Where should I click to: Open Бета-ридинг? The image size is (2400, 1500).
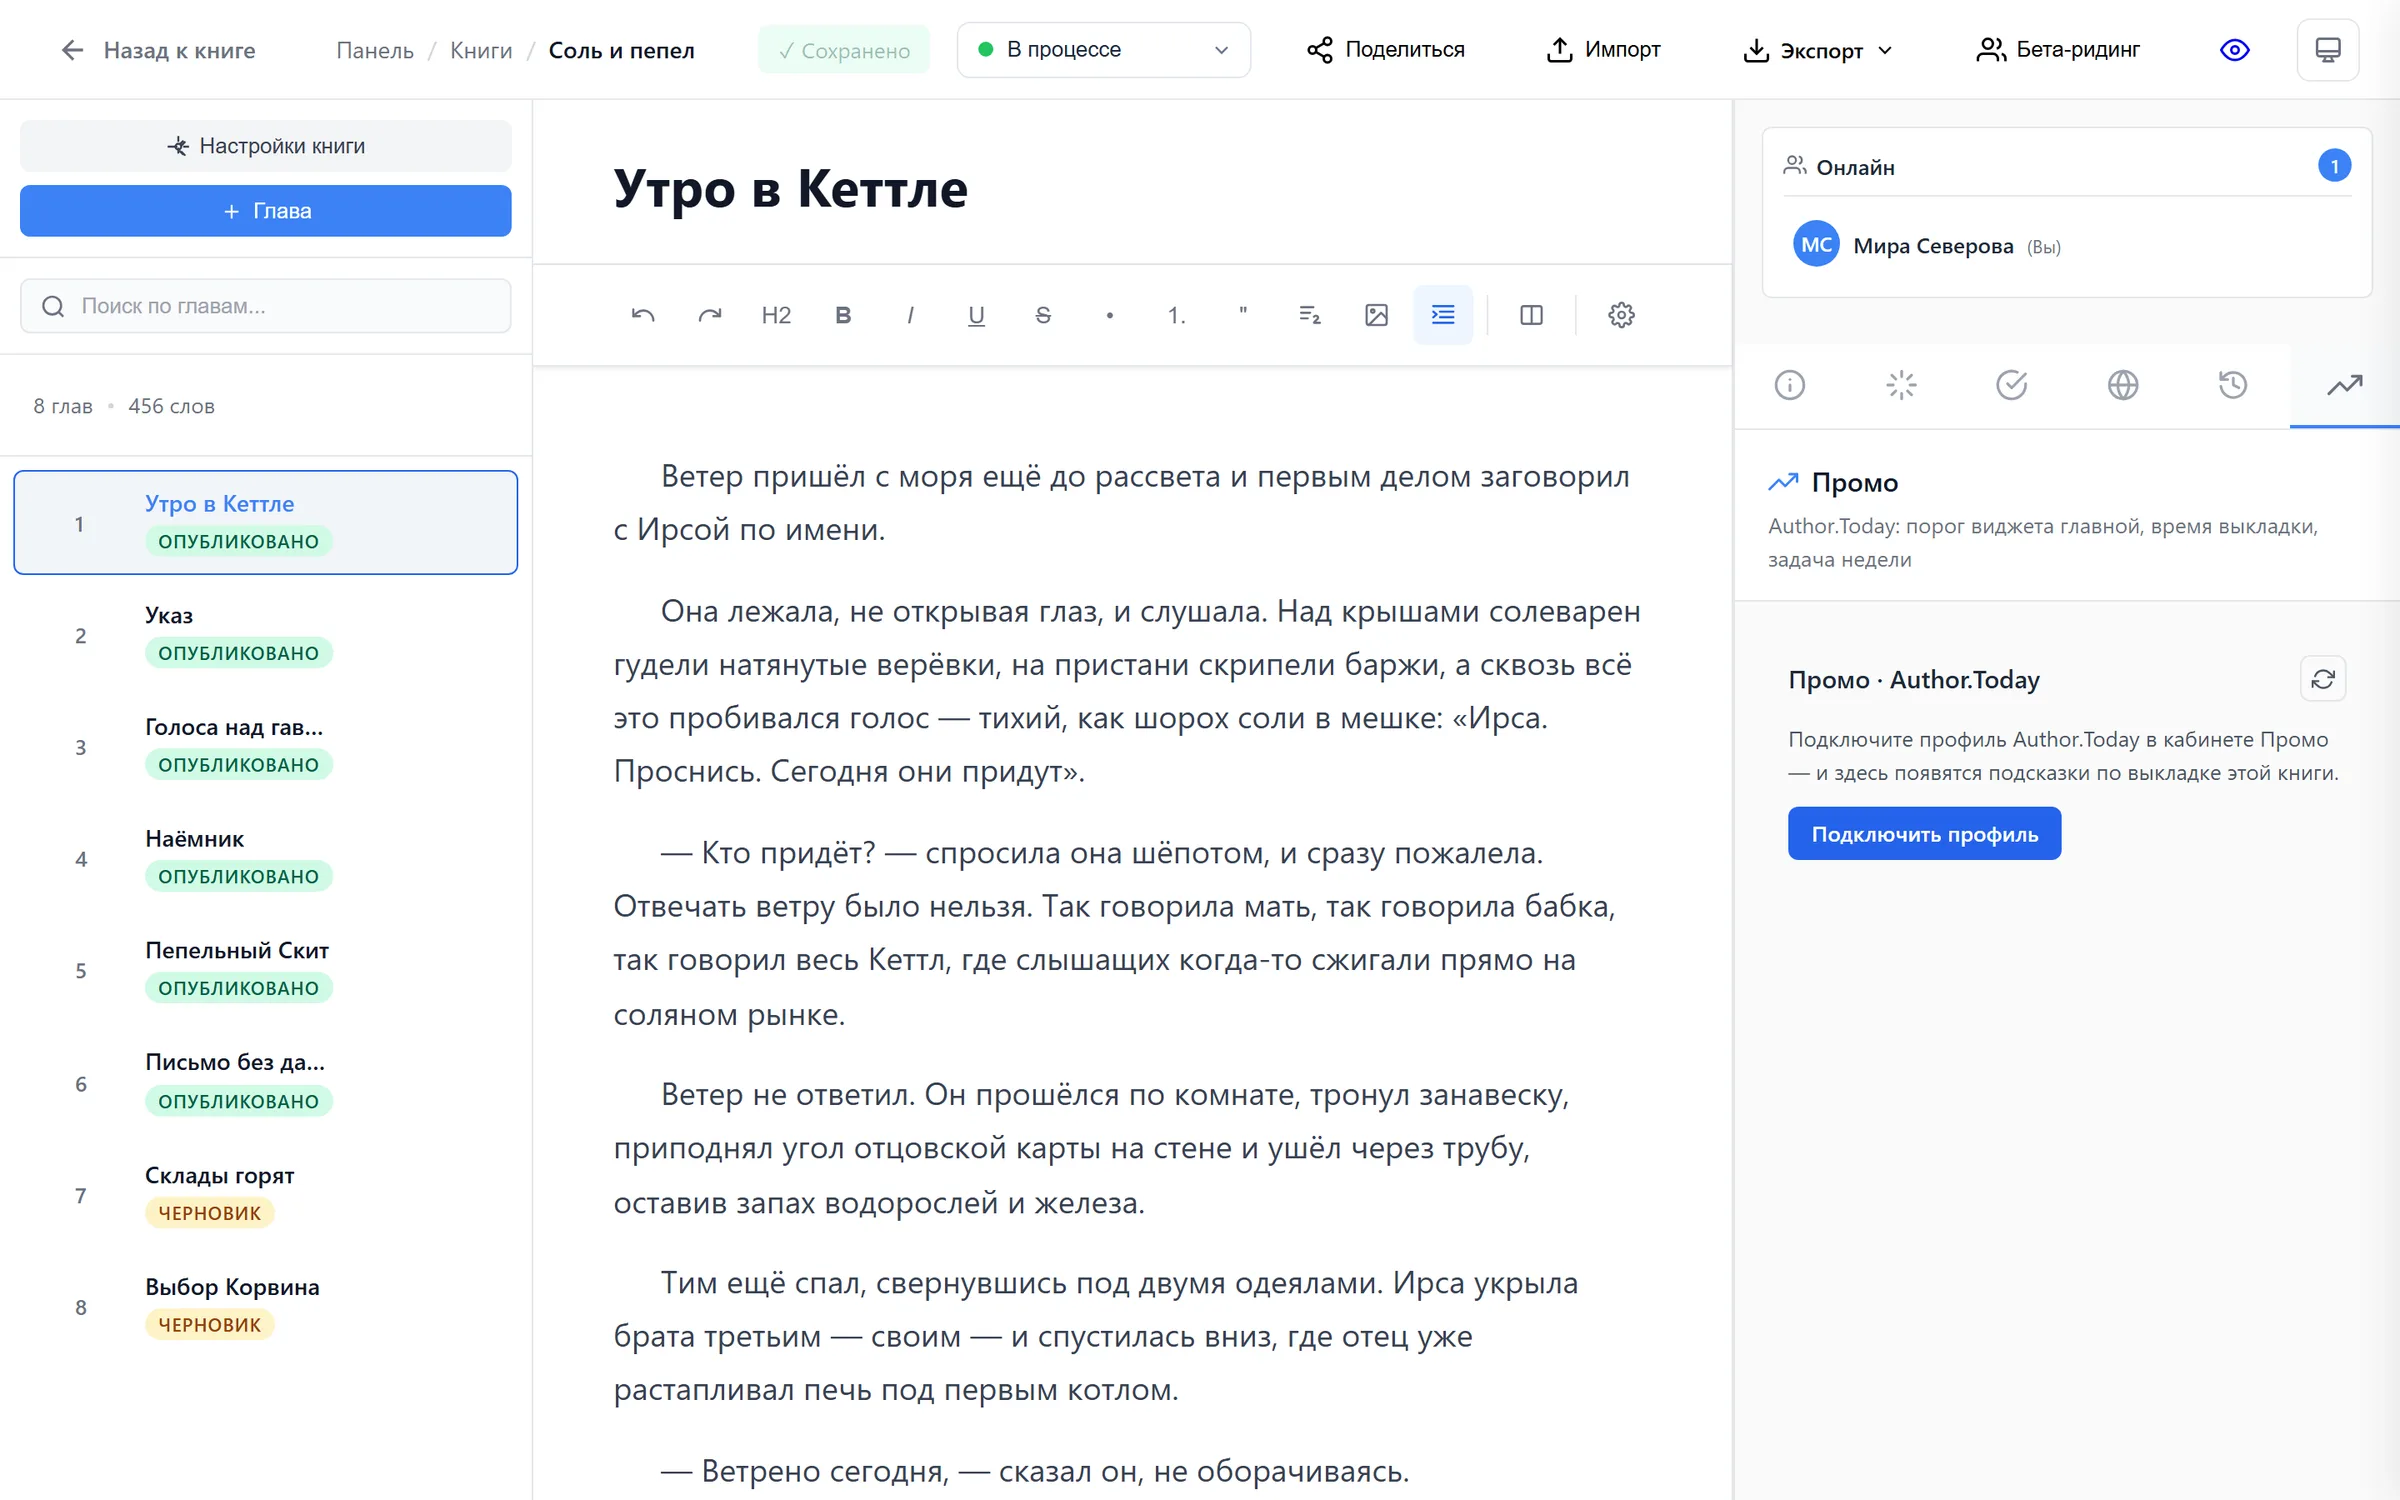pyautogui.click(x=2058, y=50)
